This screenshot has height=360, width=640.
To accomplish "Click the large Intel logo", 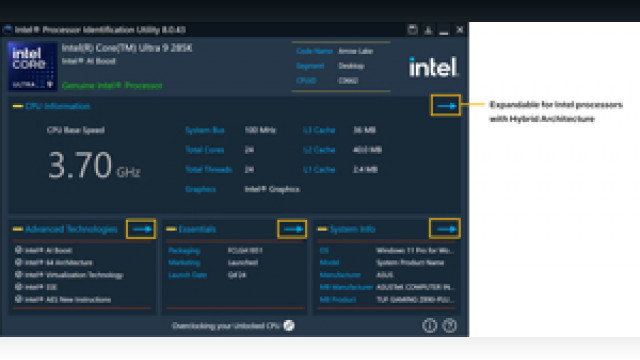I will (433, 67).
